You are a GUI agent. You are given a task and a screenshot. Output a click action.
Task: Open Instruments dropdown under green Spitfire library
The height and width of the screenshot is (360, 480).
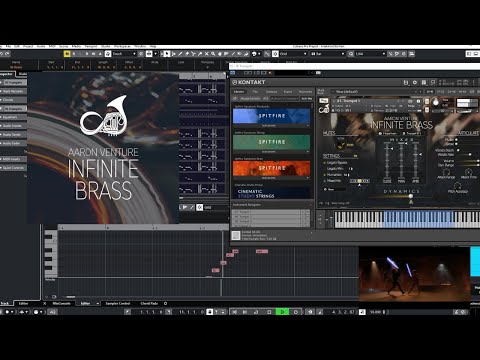point(271,152)
